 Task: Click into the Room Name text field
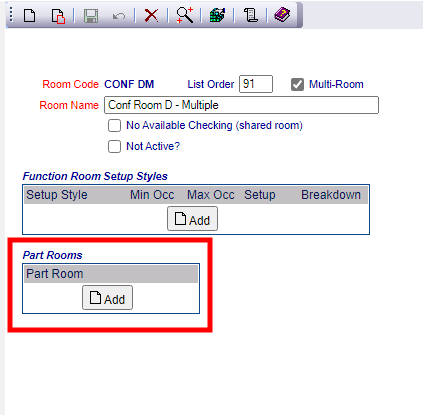241,105
